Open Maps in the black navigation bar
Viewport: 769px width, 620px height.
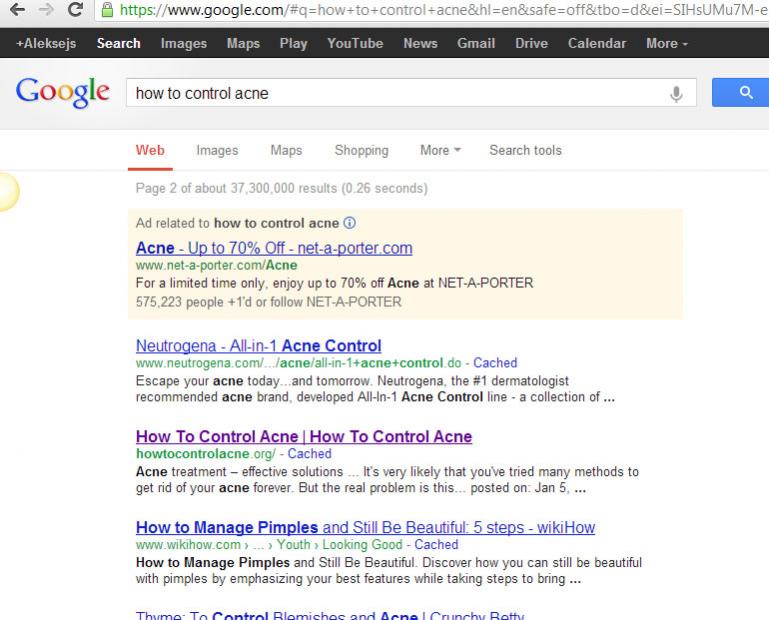coord(243,44)
